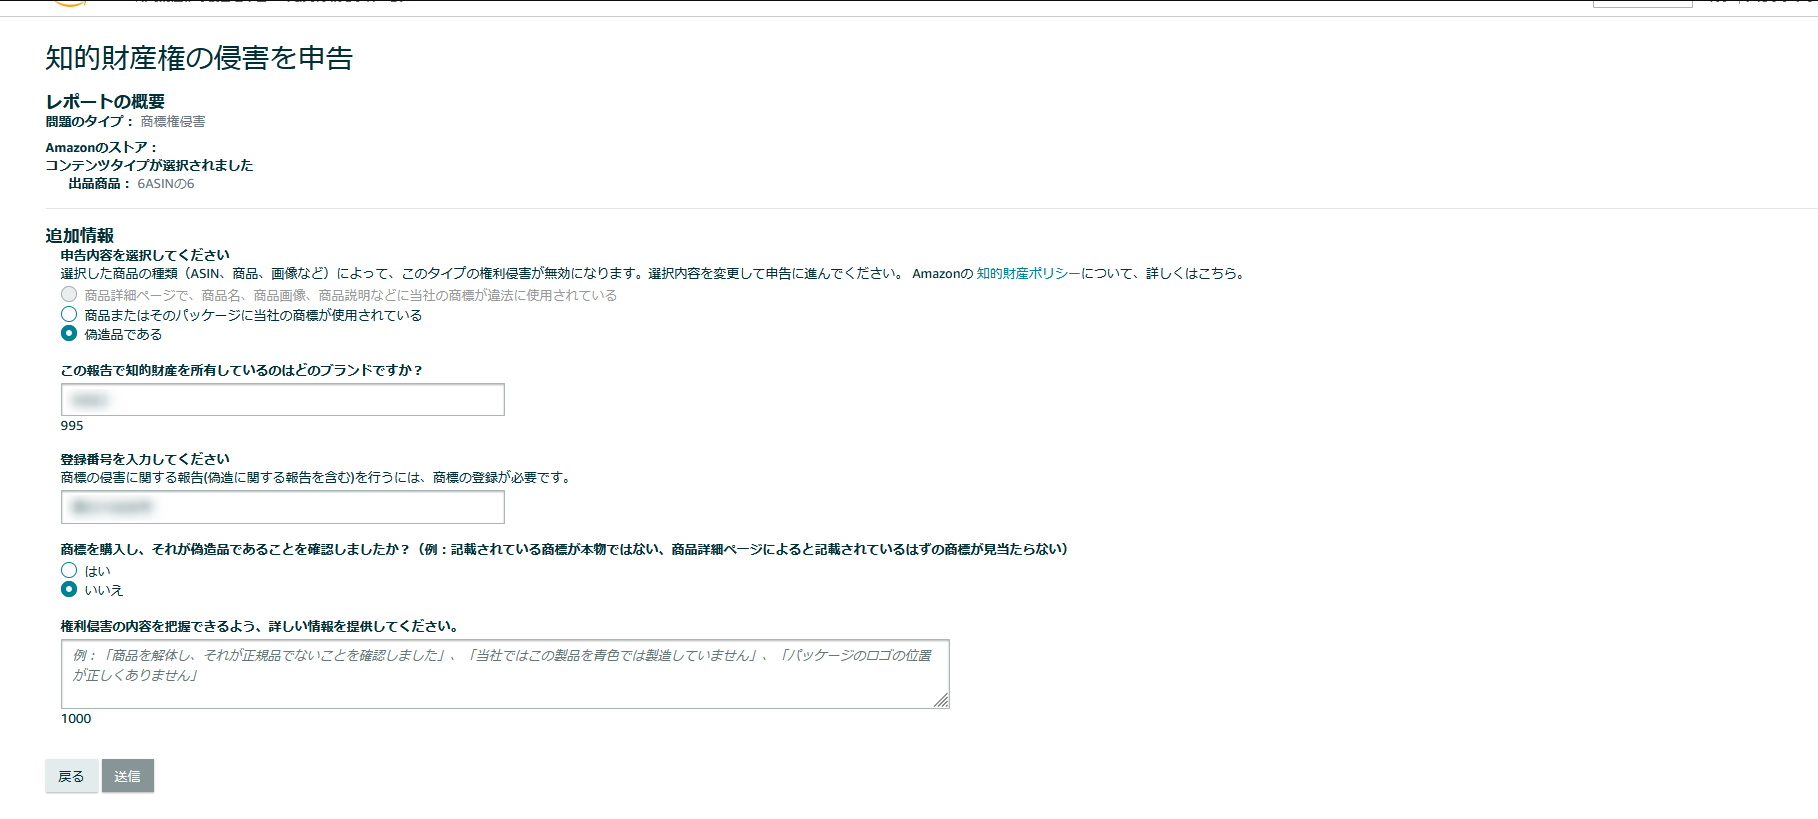Click the レポートの概要 section heading
The height and width of the screenshot is (819, 1818).
coord(105,102)
